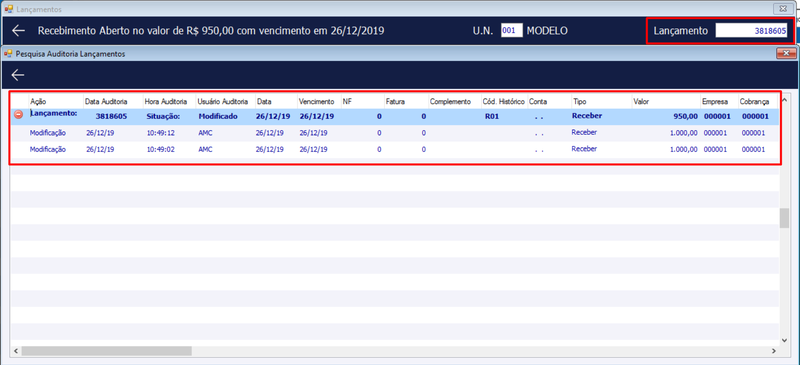Click the Vencimento column header
Viewport: 800px width, 365px height.
[x=316, y=102]
